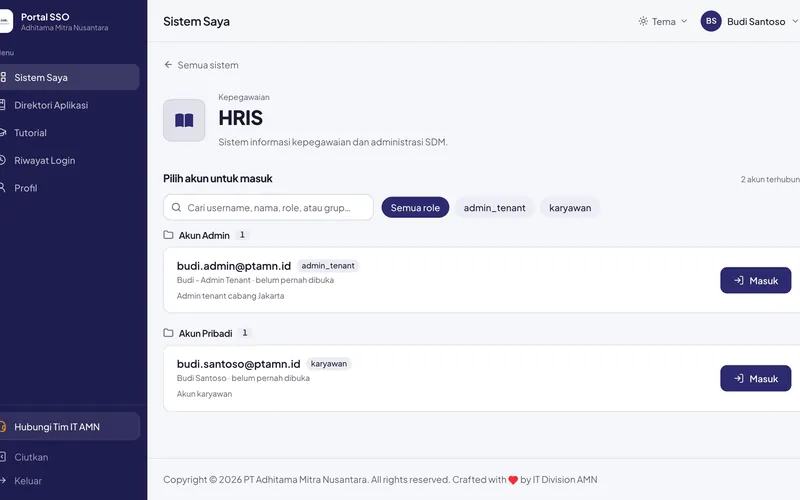This screenshot has width=800, height=500.
Task: Click the Portal SSO logo
Action: pyautogui.click(x=5, y=21)
